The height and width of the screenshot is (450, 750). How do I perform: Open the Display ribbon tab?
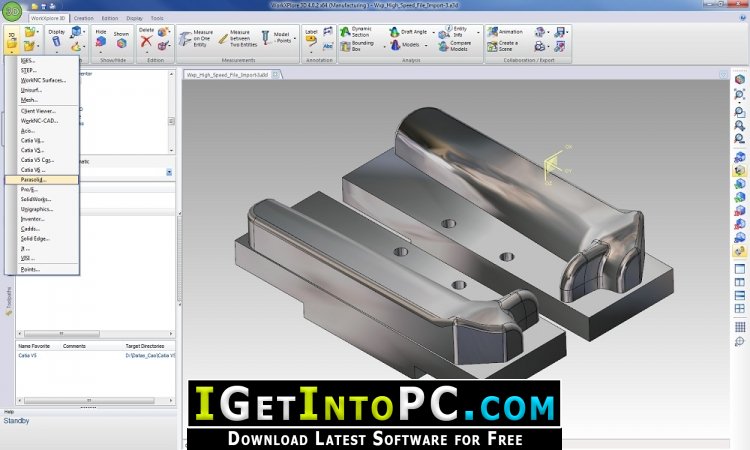[134, 18]
